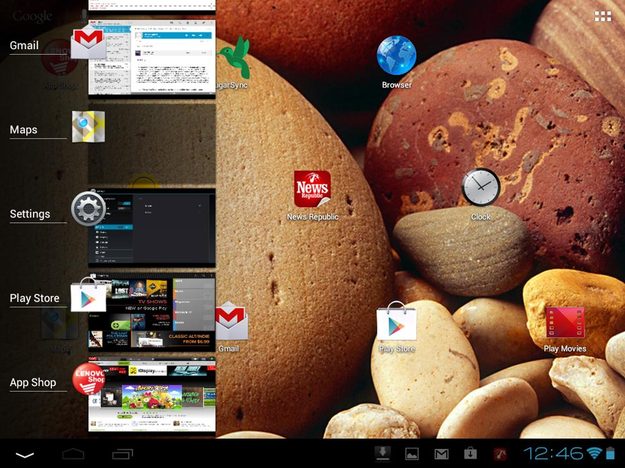The image size is (625, 468).
Task: Select the Settings recent app thumbnail
Action: tap(152, 228)
